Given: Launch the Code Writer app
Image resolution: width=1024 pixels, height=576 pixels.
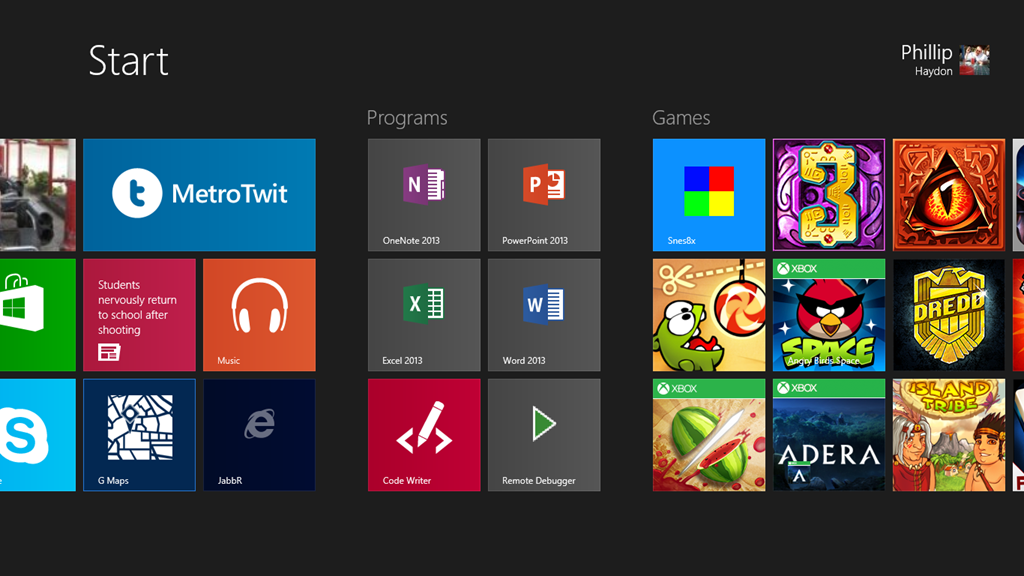Looking at the screenshot, I should (424, 435).
